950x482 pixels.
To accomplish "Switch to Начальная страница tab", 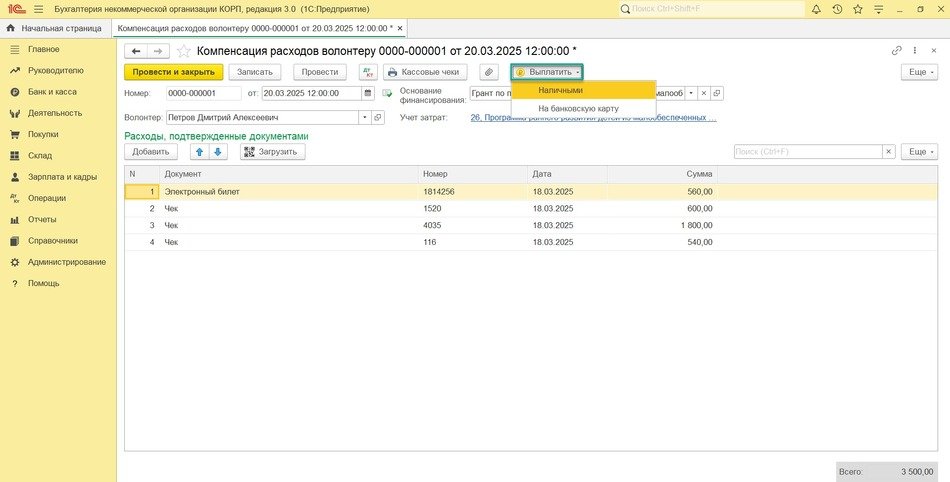I will coord(56,28).
